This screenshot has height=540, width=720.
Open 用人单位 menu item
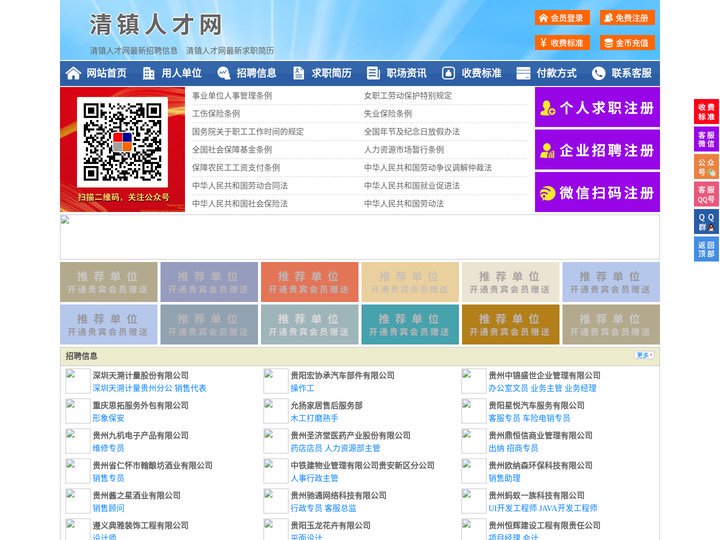pos(181,73)
